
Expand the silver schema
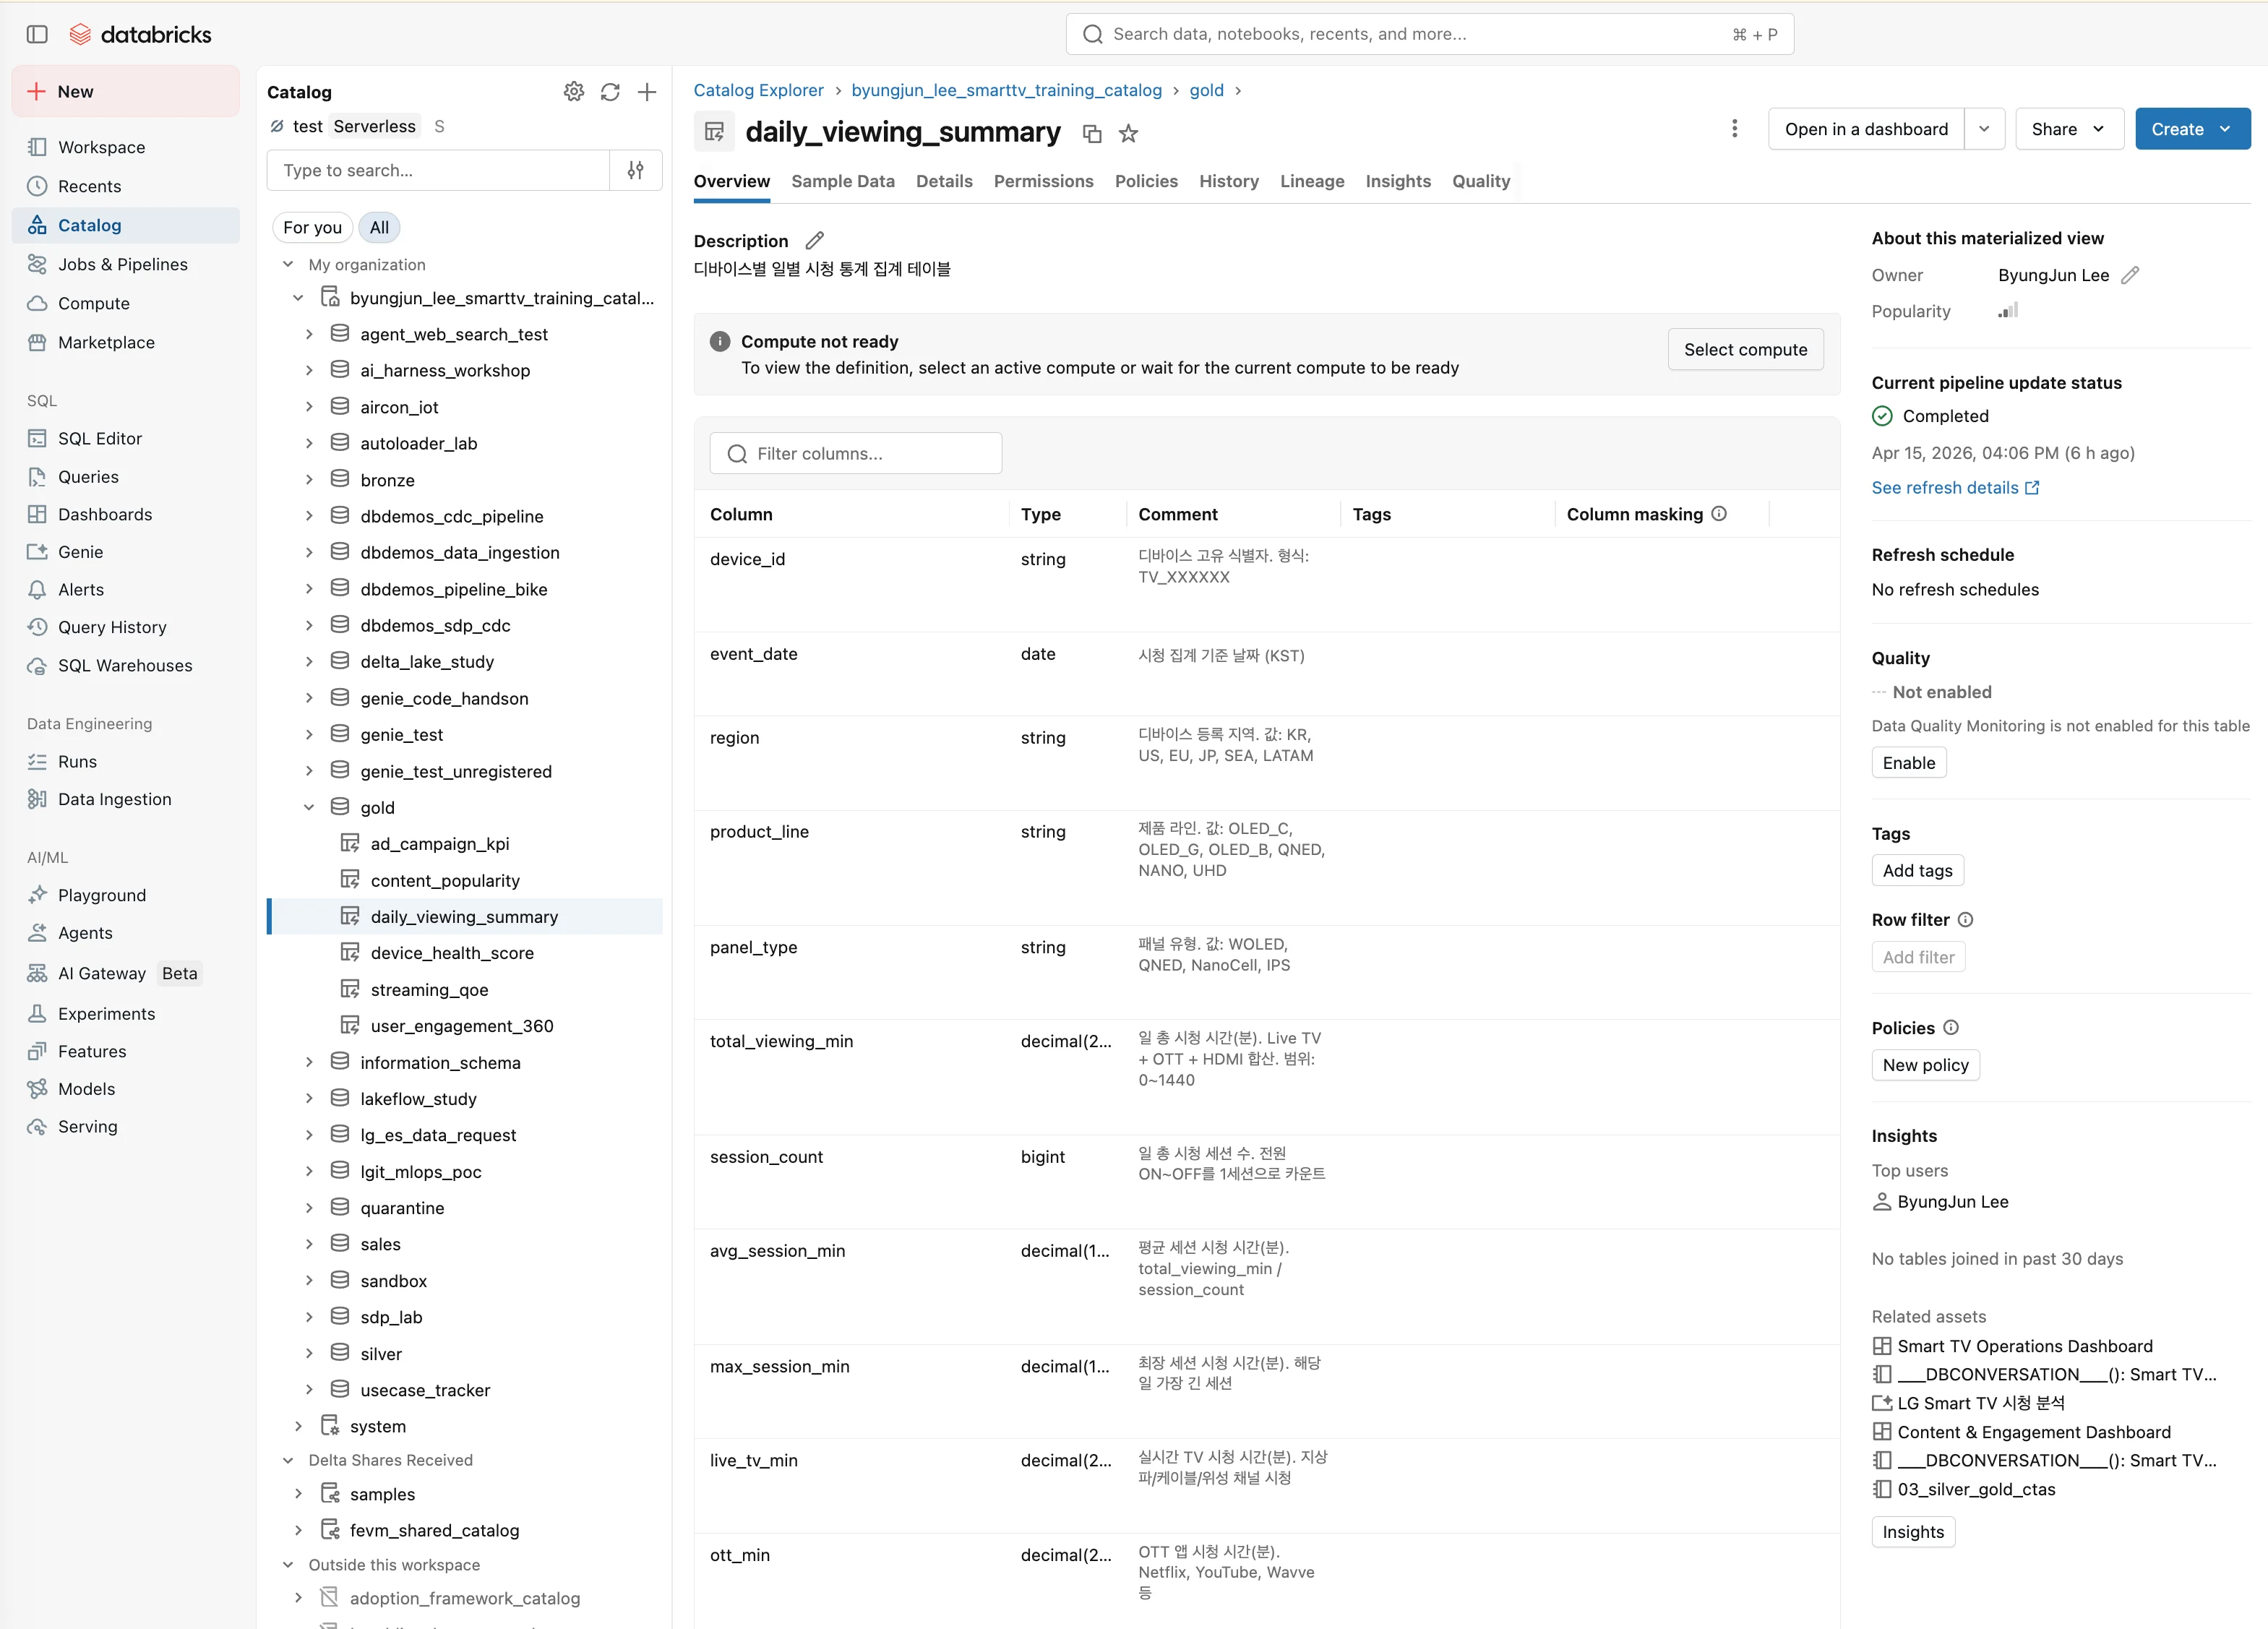click(x=309, y=1353)
